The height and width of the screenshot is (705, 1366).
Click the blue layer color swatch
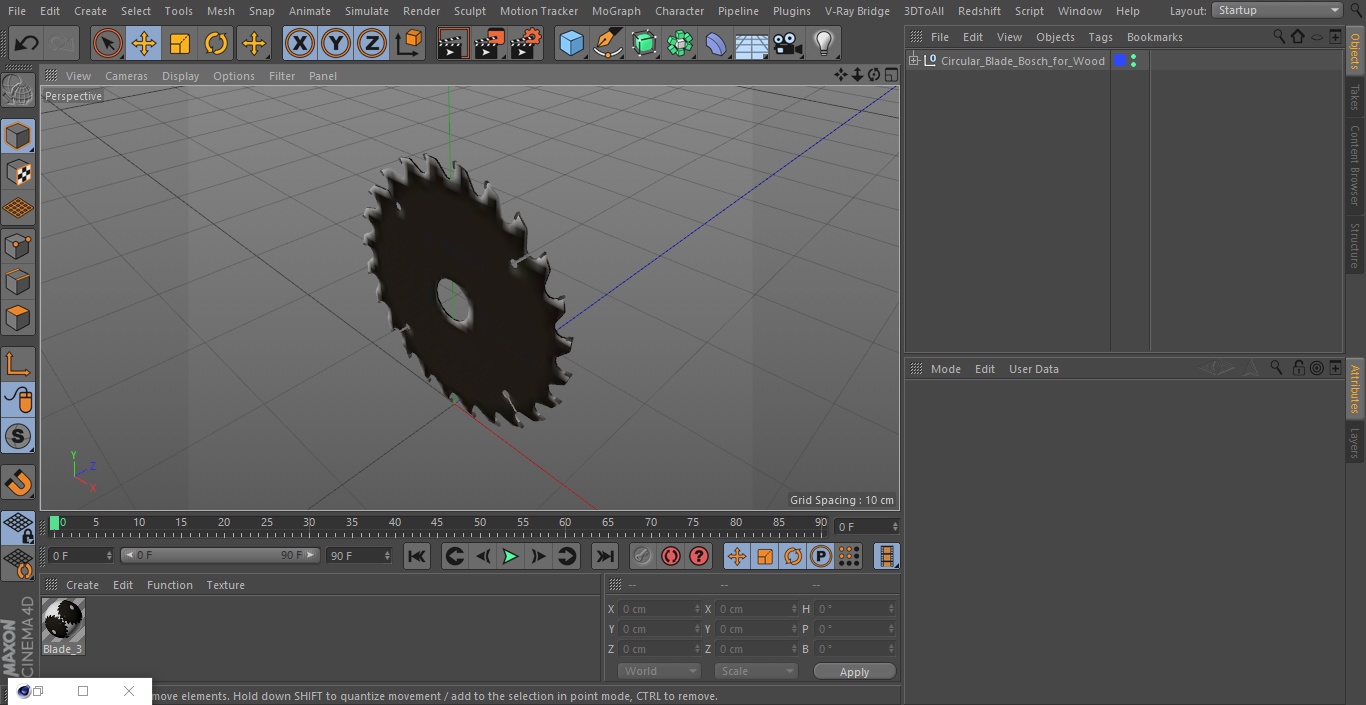(1120, 61)
